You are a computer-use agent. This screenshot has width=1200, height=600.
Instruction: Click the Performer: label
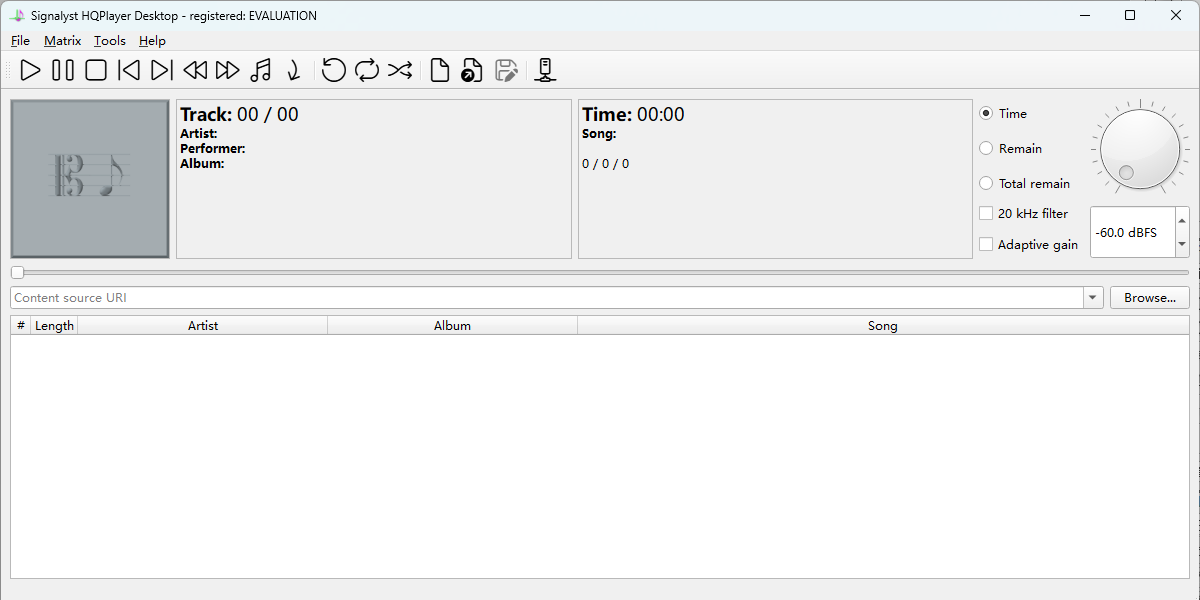(213, 149)
